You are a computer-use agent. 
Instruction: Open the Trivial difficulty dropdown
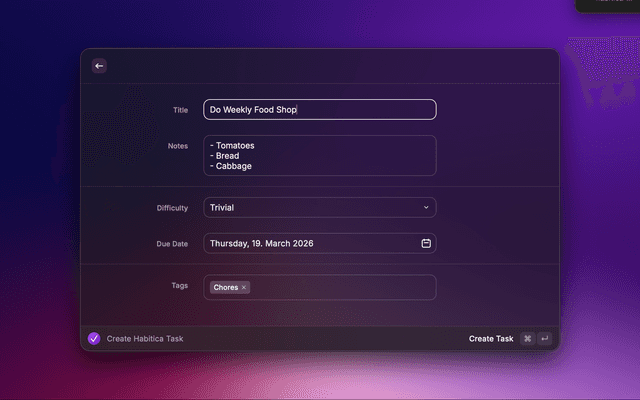[310, 208]
